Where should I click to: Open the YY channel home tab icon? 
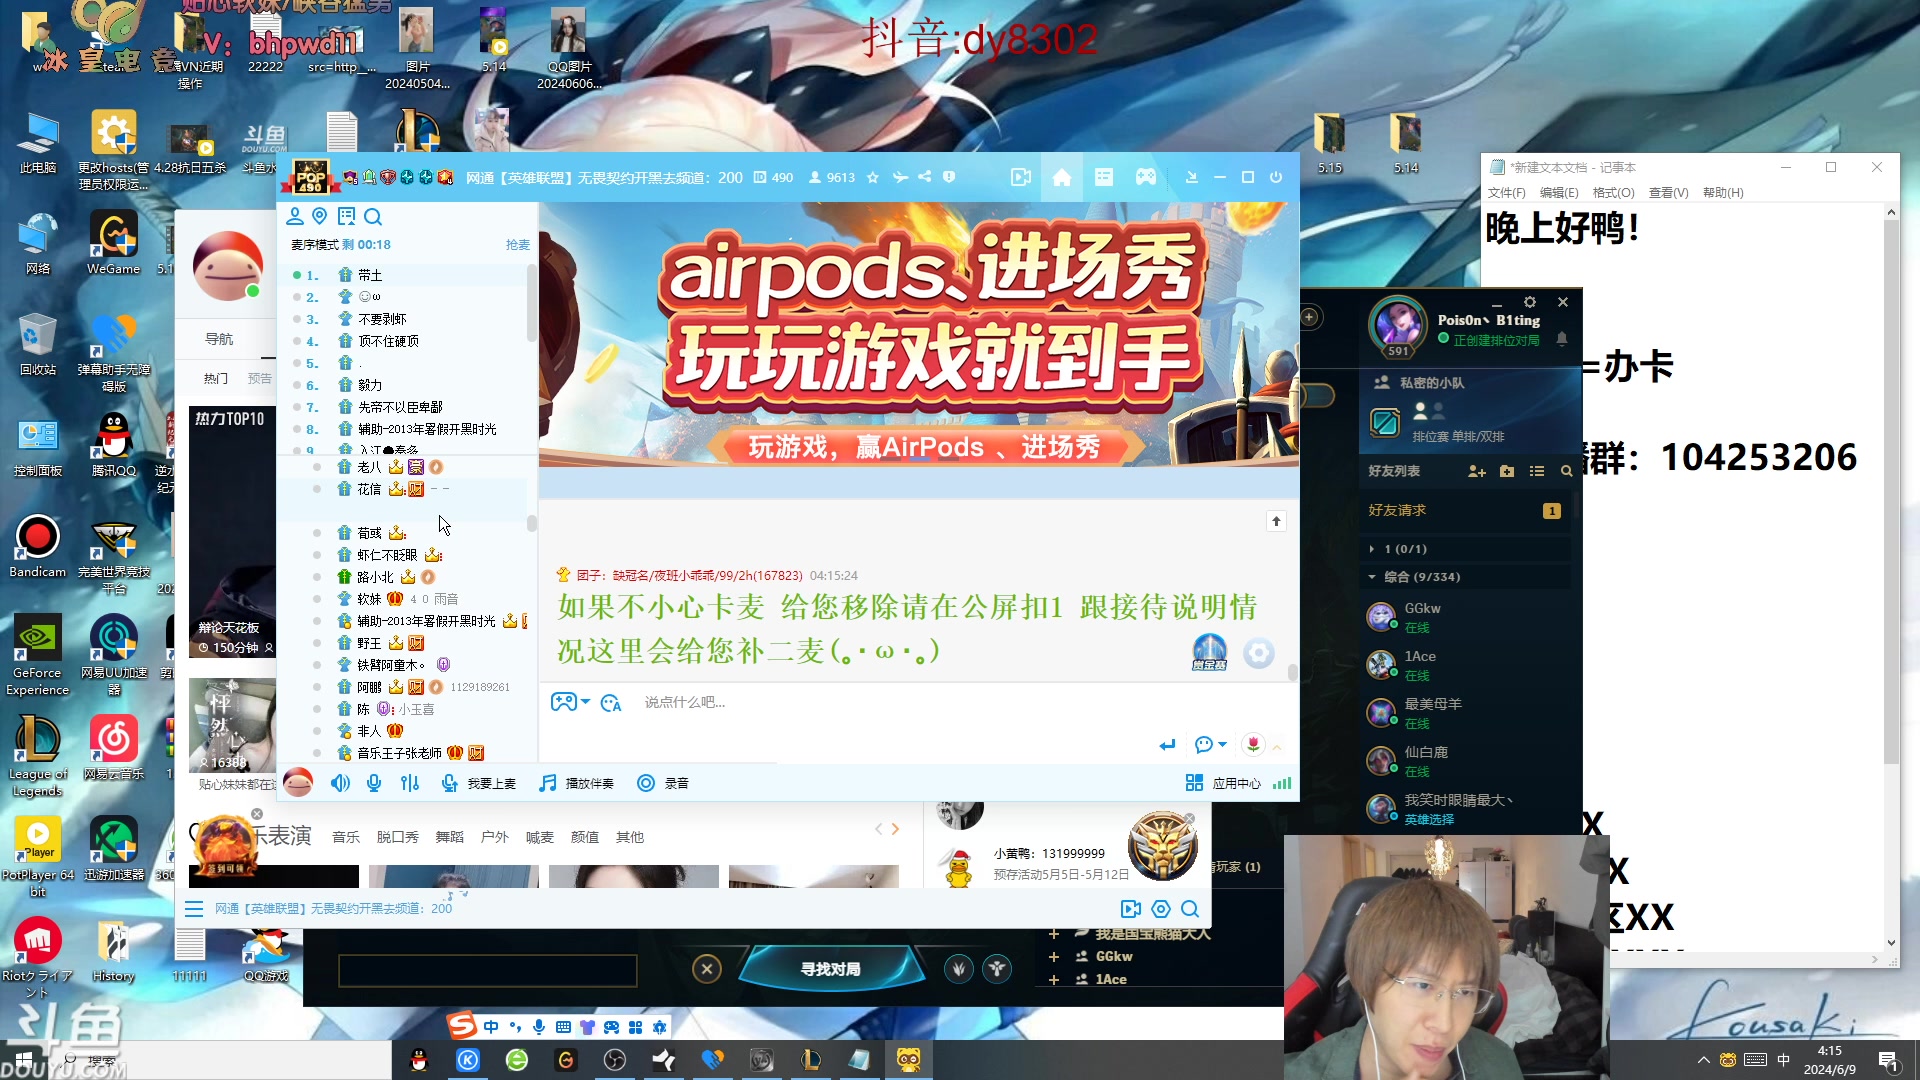click(1061, 177)
